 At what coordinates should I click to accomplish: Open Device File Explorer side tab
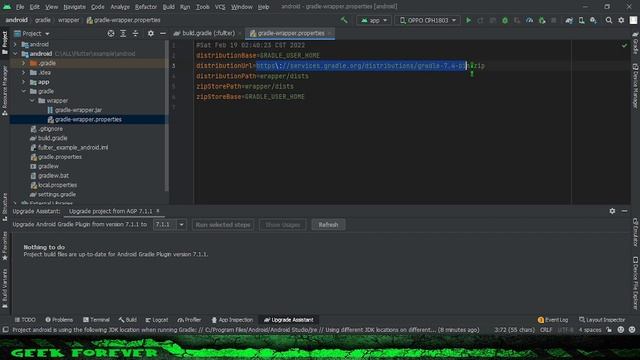point(636,283)
